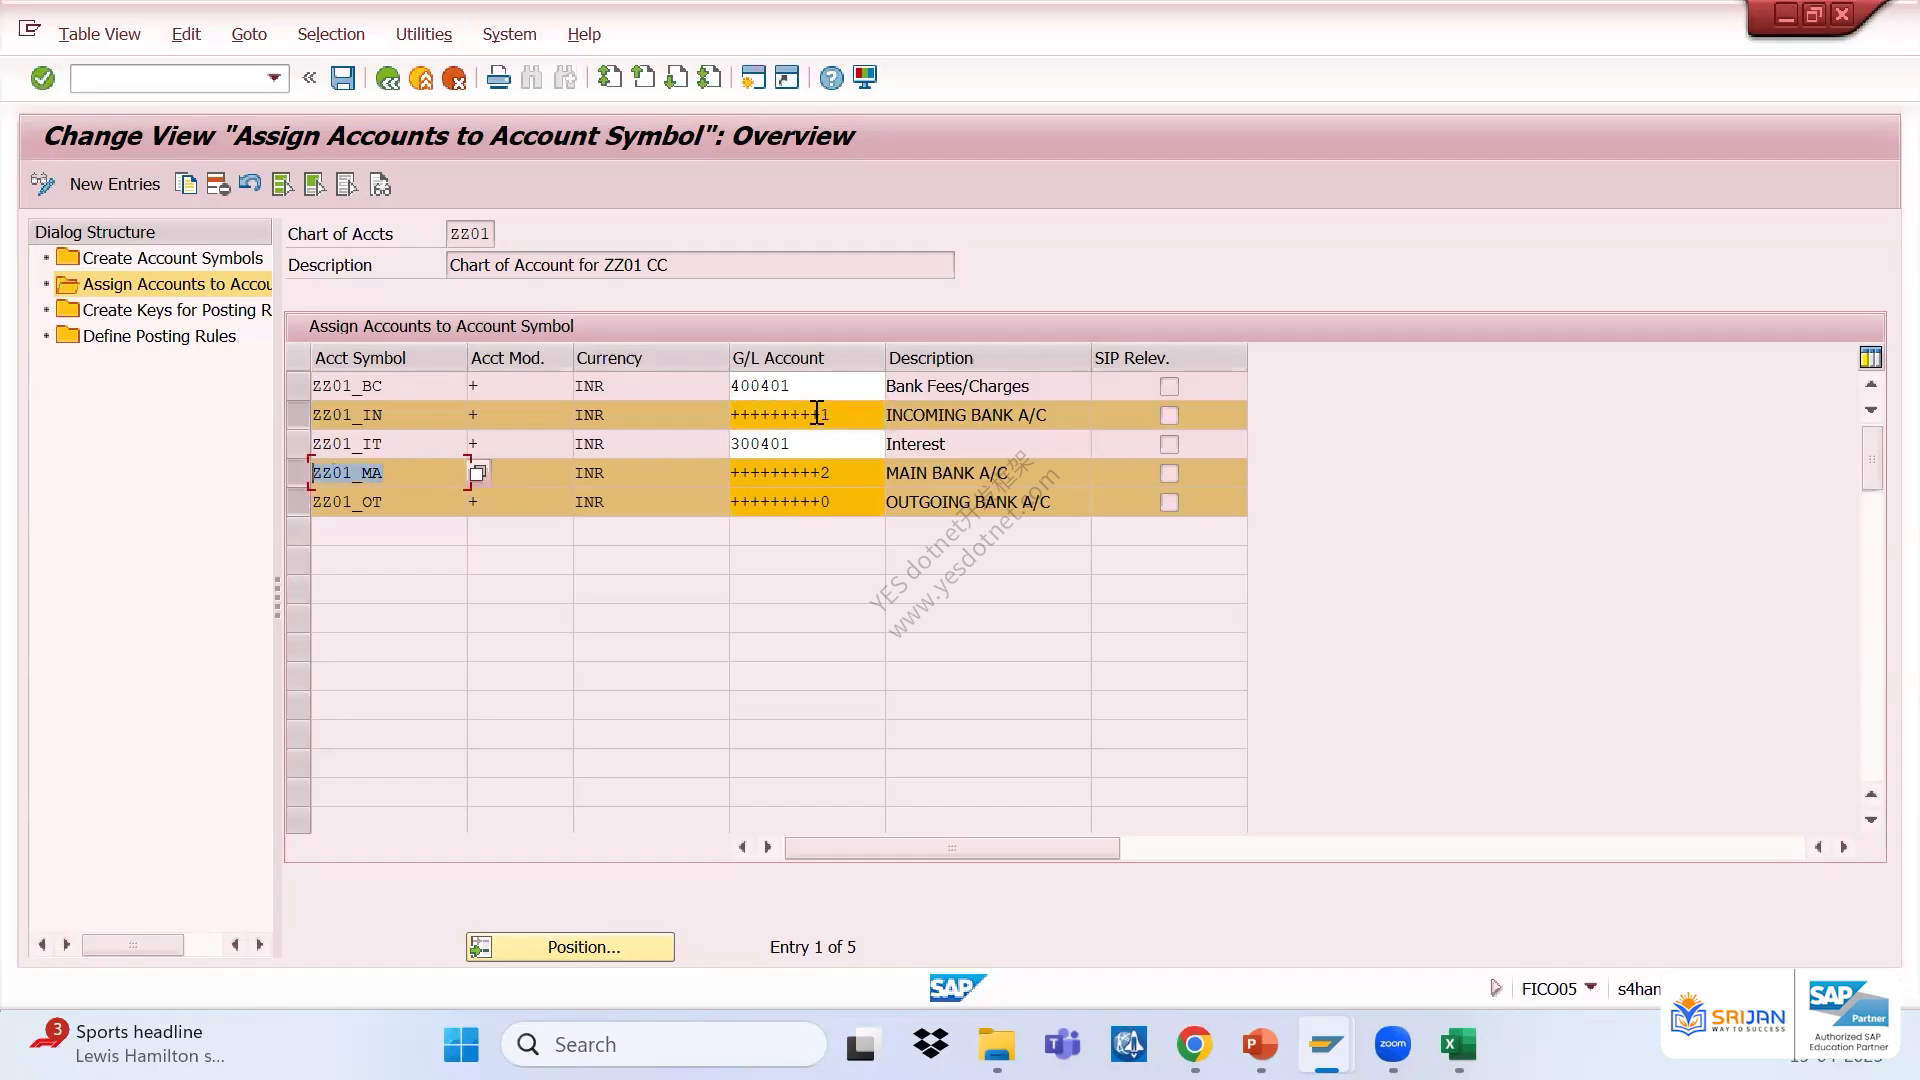Enable SIP Relev. checkbox for Interest row
This screenshot has width=1920, height=1080.
click(x=1169, y=444)
